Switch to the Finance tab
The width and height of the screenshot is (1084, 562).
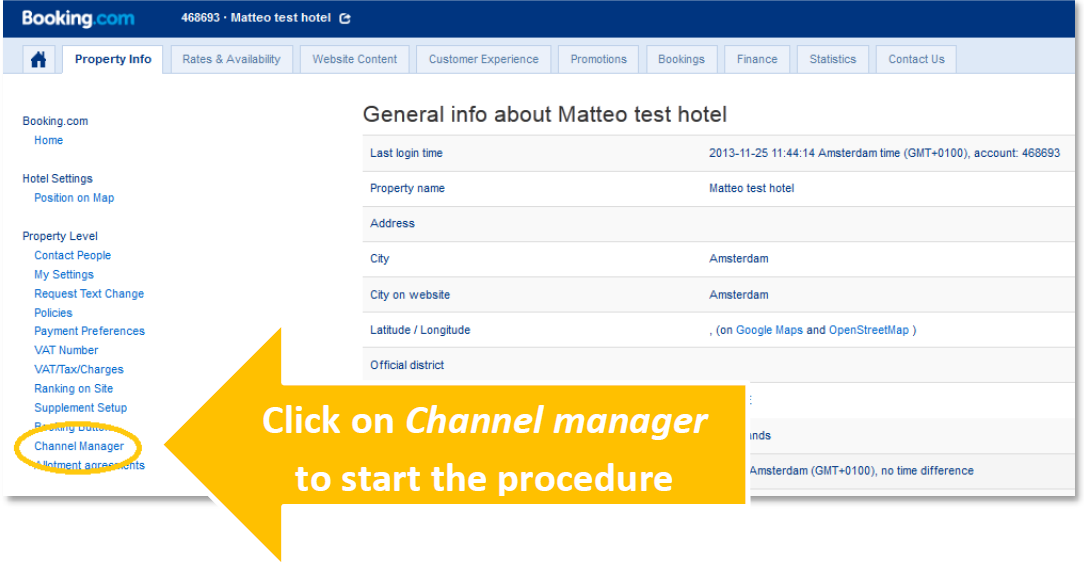point(757,59)
